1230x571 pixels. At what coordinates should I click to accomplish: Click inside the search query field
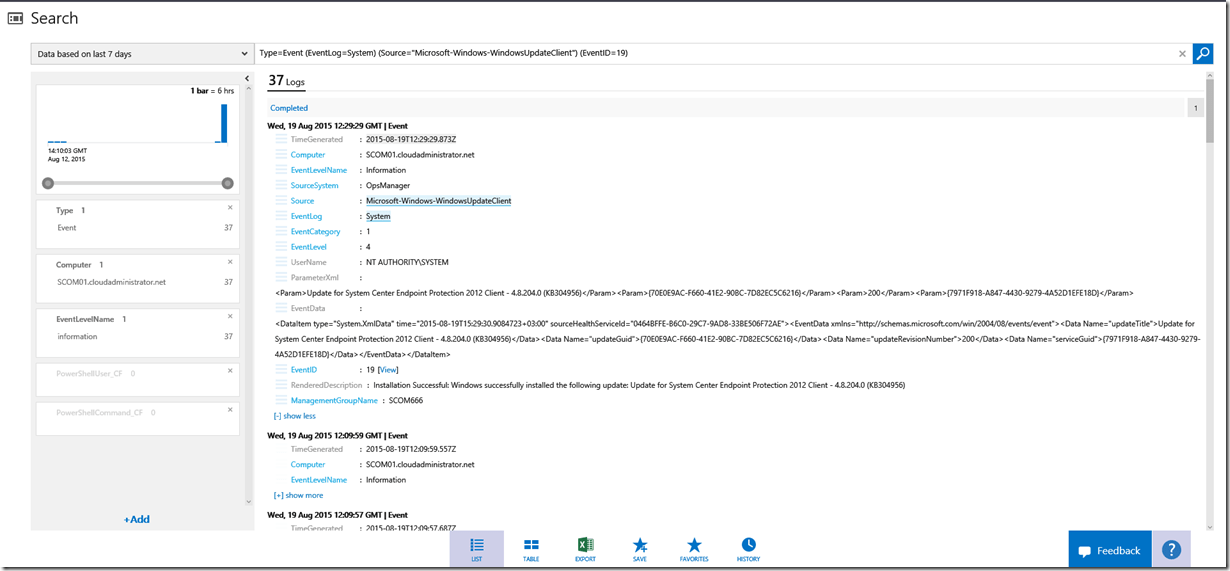[x=700, y=53]
